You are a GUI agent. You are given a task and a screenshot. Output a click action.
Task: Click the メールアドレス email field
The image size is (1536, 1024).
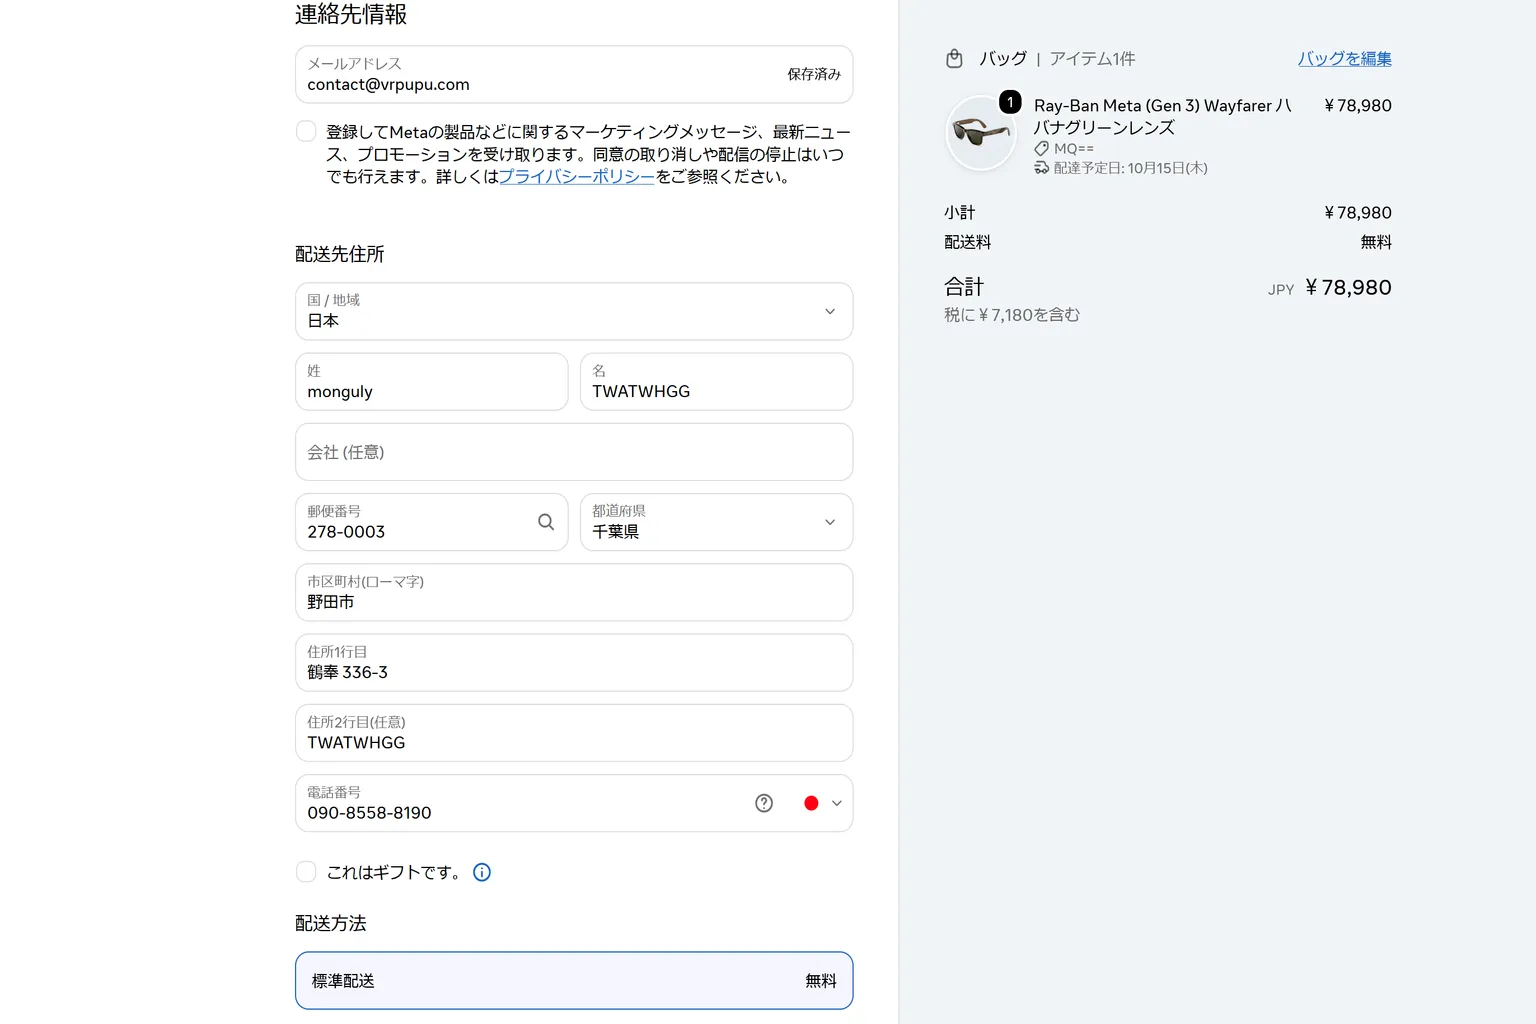pos(574,74)
